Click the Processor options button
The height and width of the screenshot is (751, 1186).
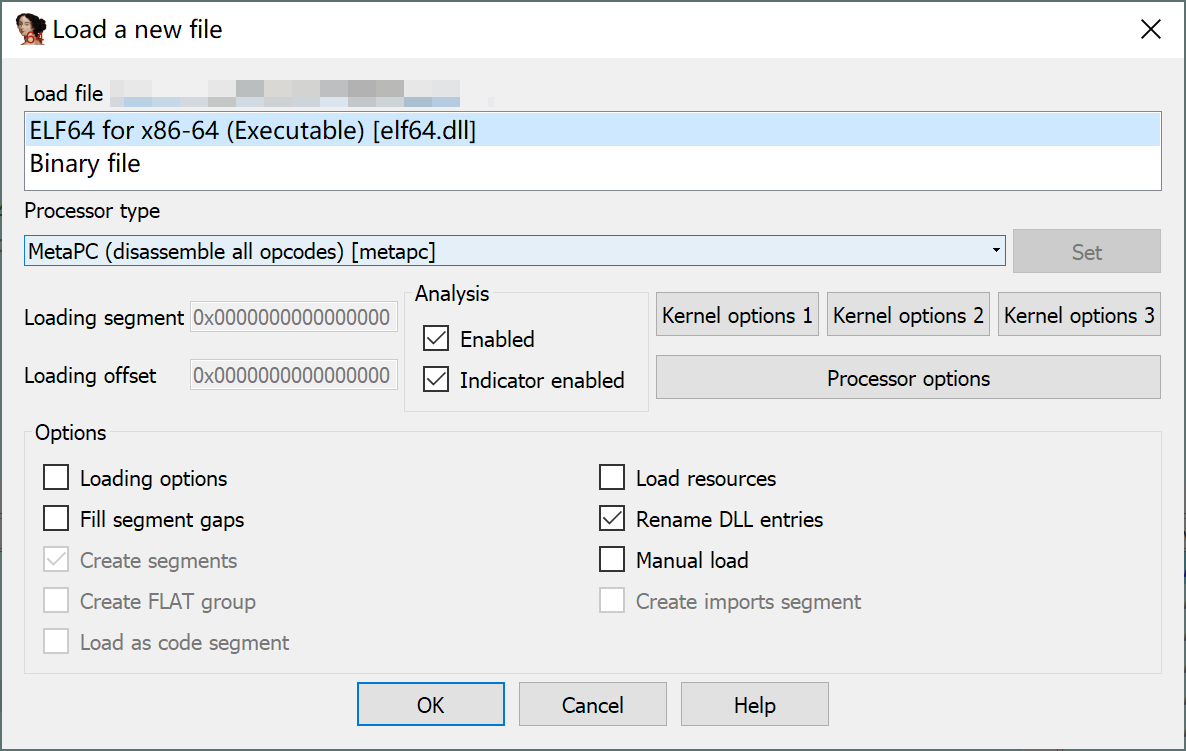[908, 378]
